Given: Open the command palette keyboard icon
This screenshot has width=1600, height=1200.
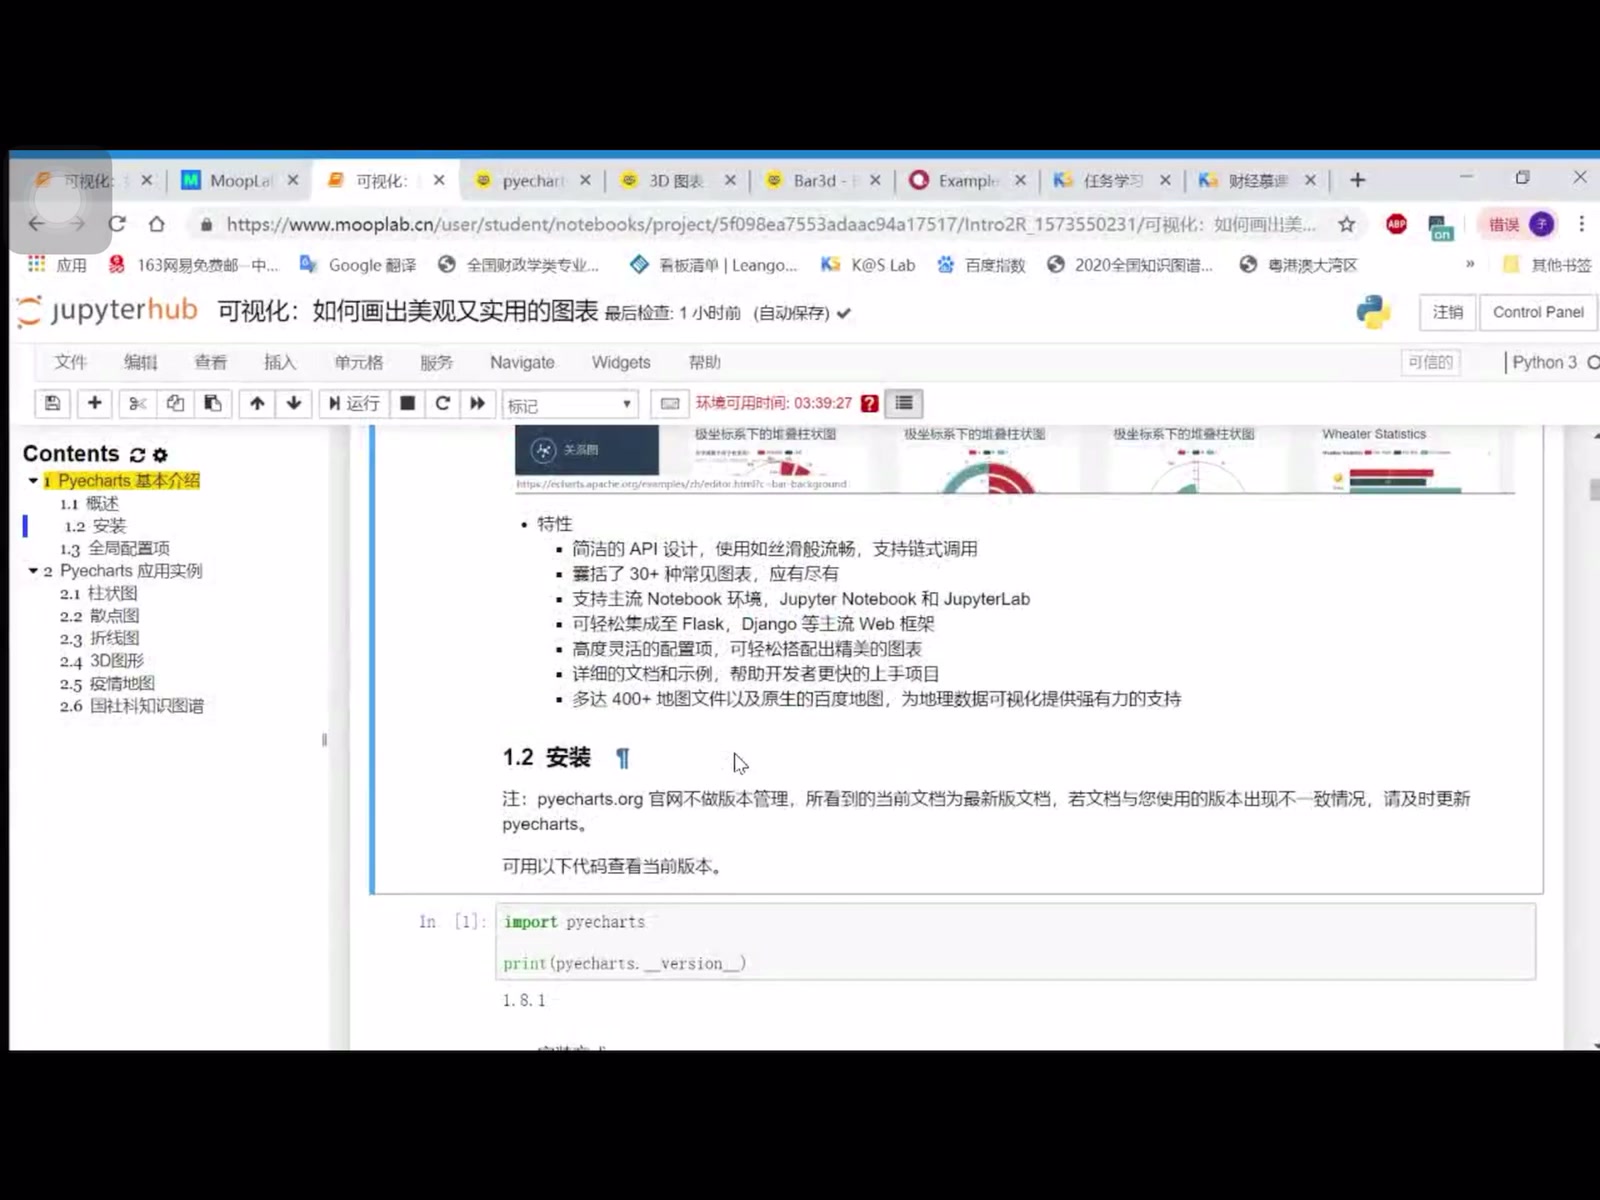Looking at the screenshot, I should click(668, 403).
